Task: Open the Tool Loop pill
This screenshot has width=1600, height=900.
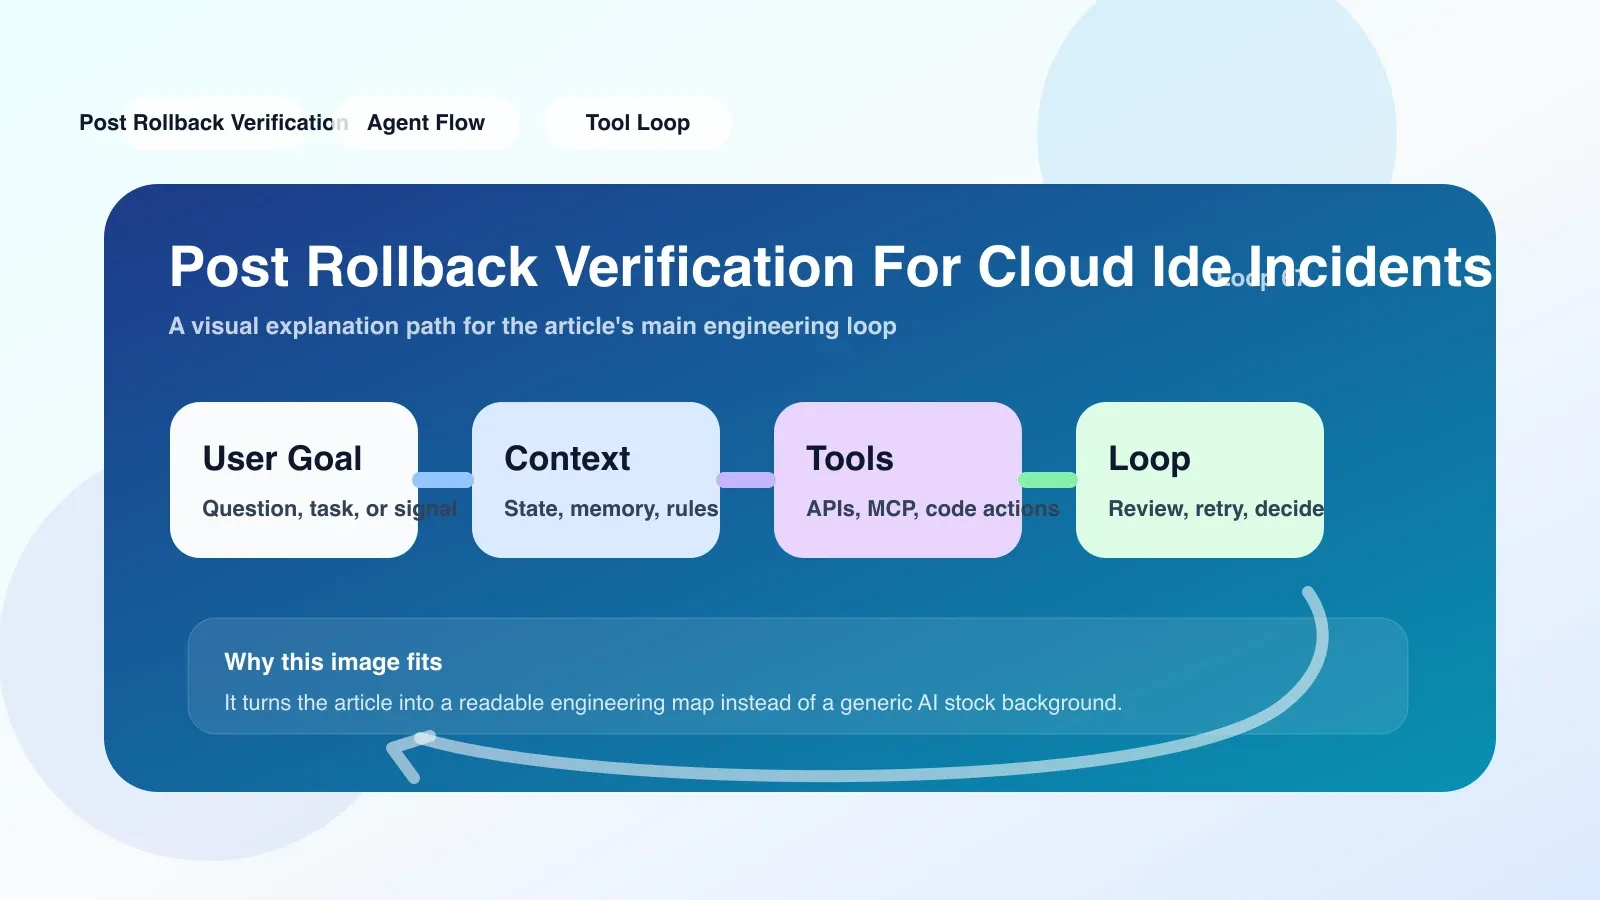Action: [x=638, y=123]
